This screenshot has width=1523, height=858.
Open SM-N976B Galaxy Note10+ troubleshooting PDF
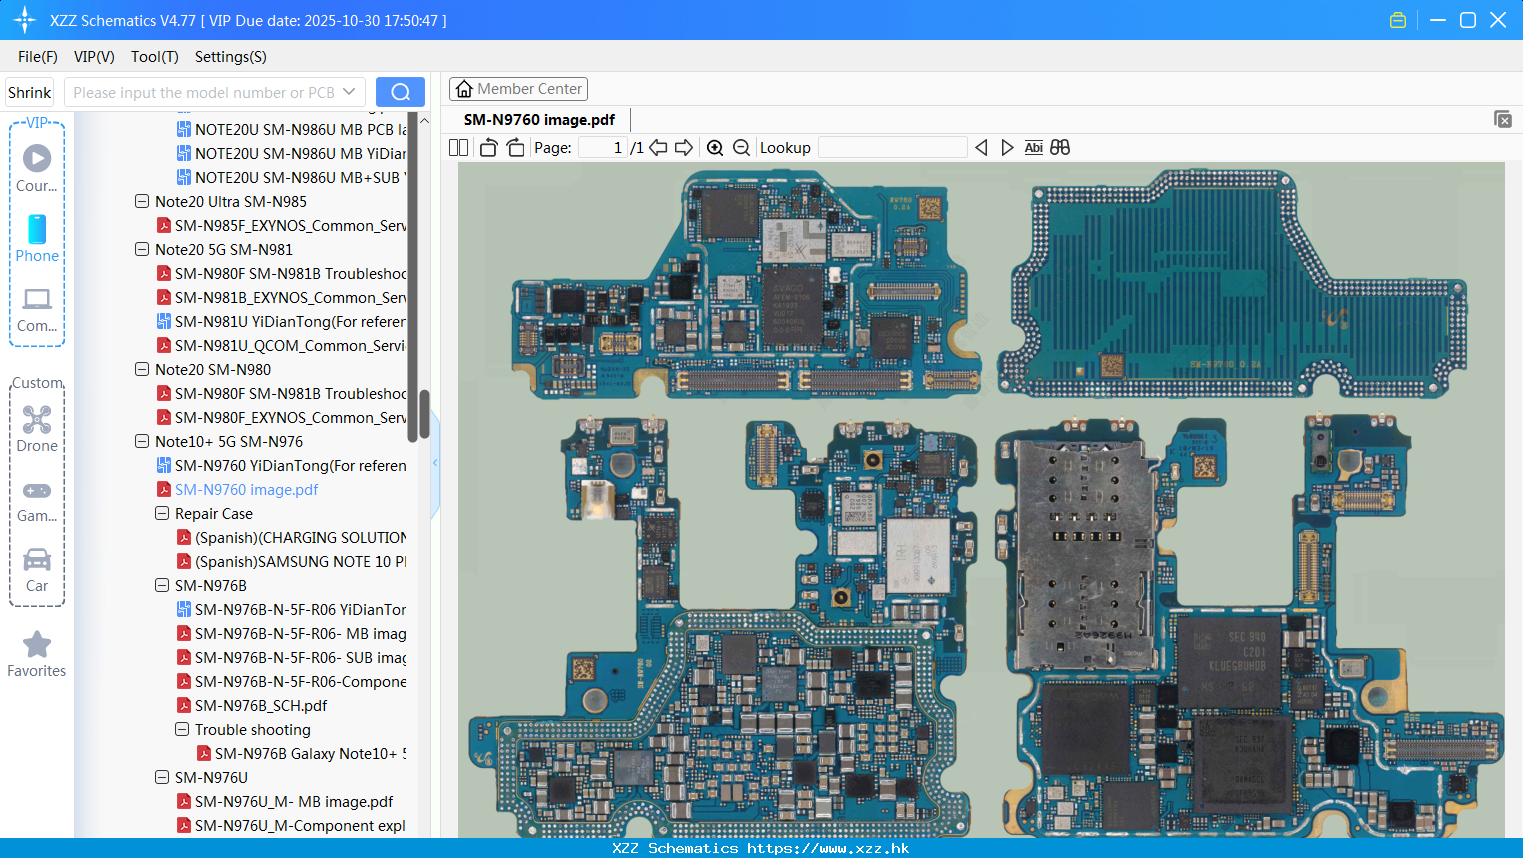(301, 753)
